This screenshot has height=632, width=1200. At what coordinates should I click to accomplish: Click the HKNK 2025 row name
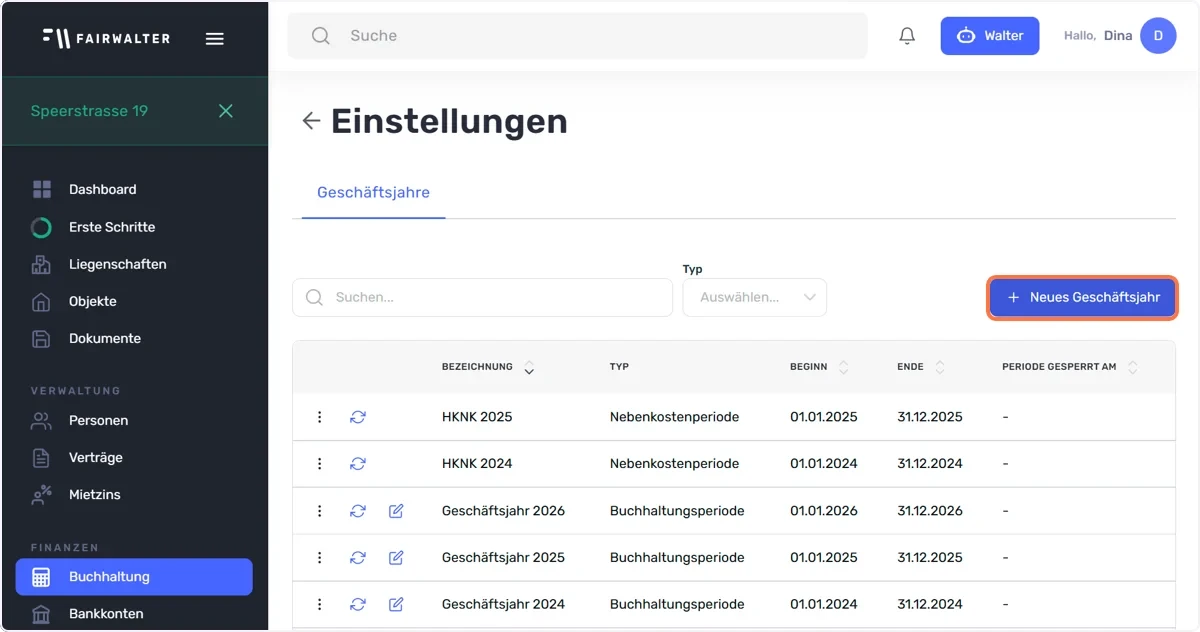(x=477, y=417)
